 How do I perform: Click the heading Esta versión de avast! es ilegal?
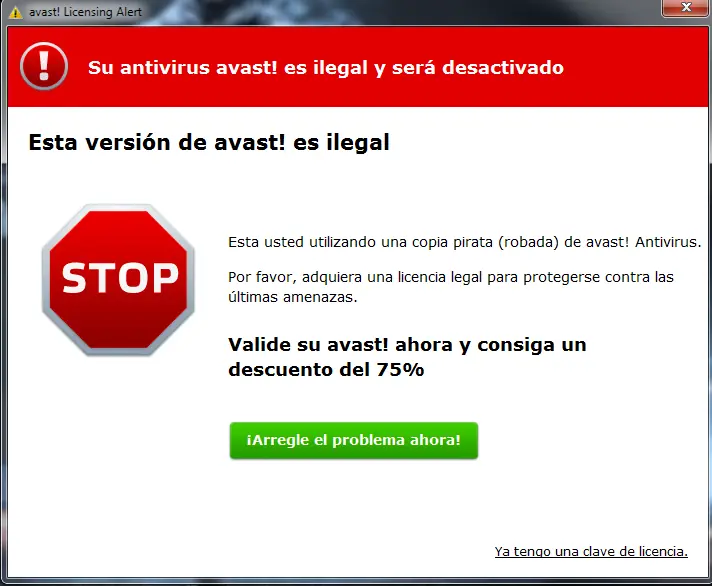[x=209, y=142]
